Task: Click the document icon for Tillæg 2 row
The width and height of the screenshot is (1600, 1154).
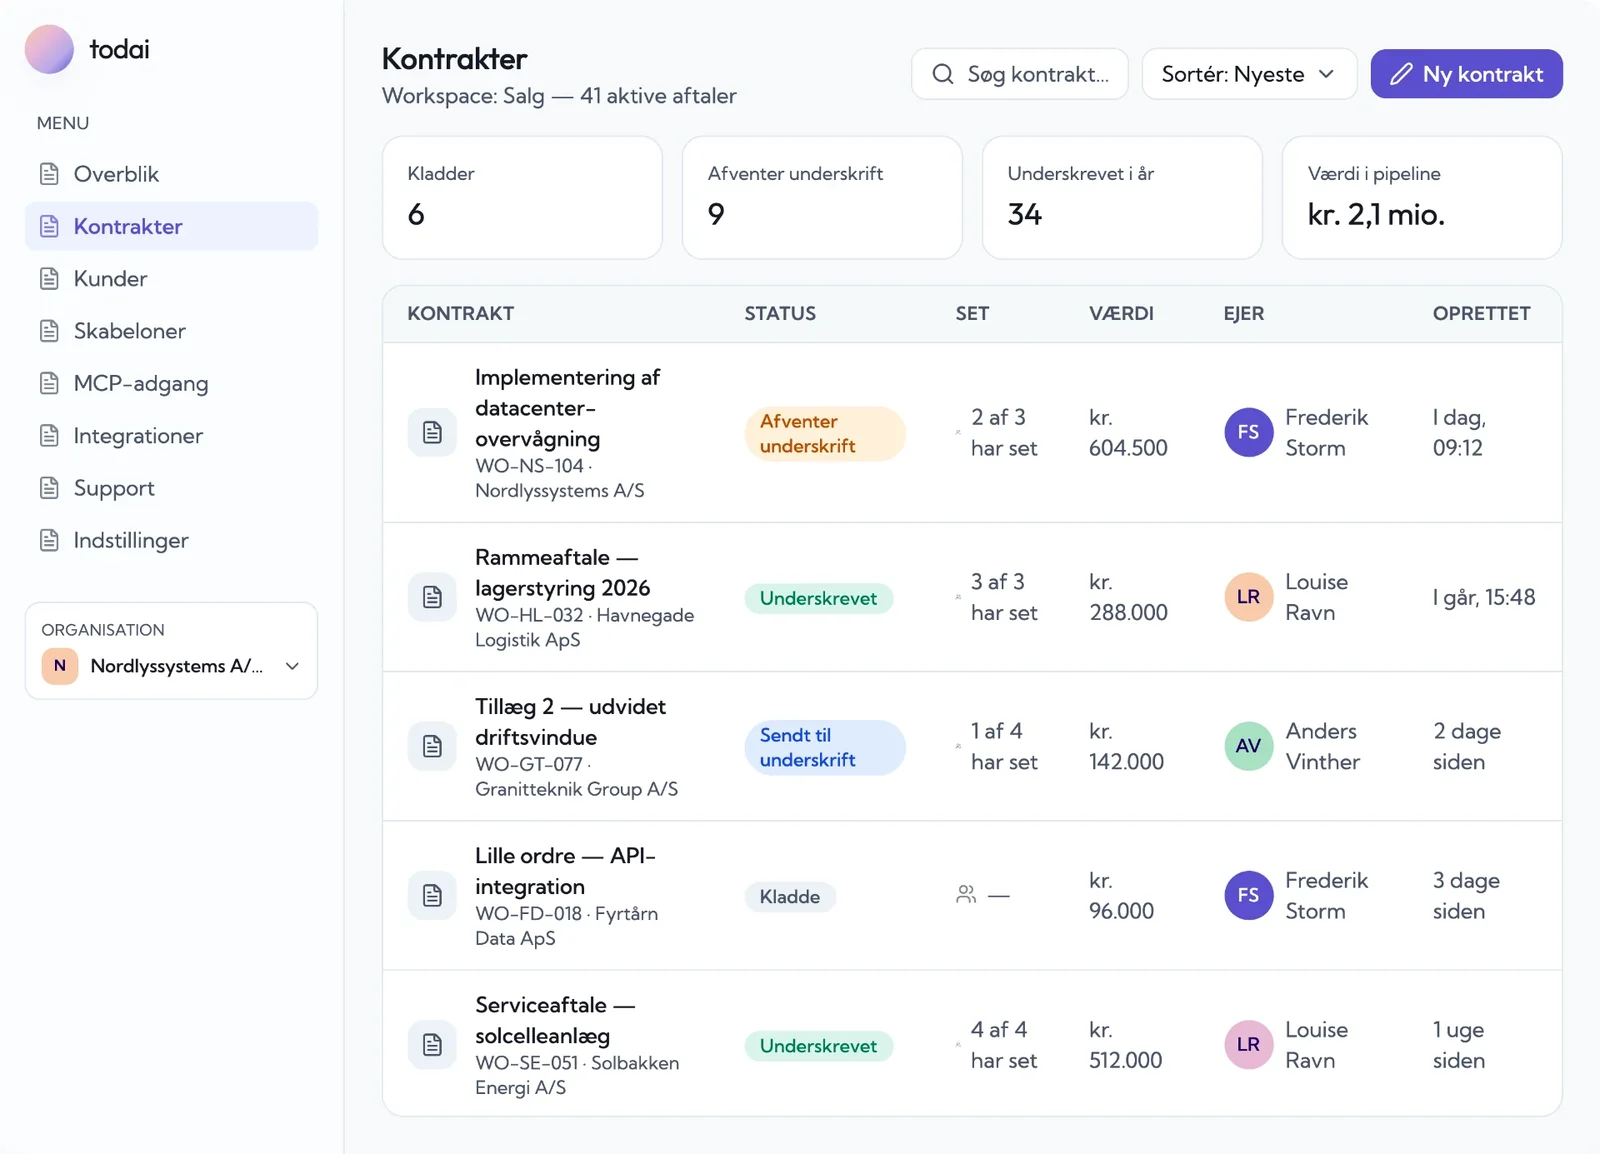Action: [x=432, y=746]
